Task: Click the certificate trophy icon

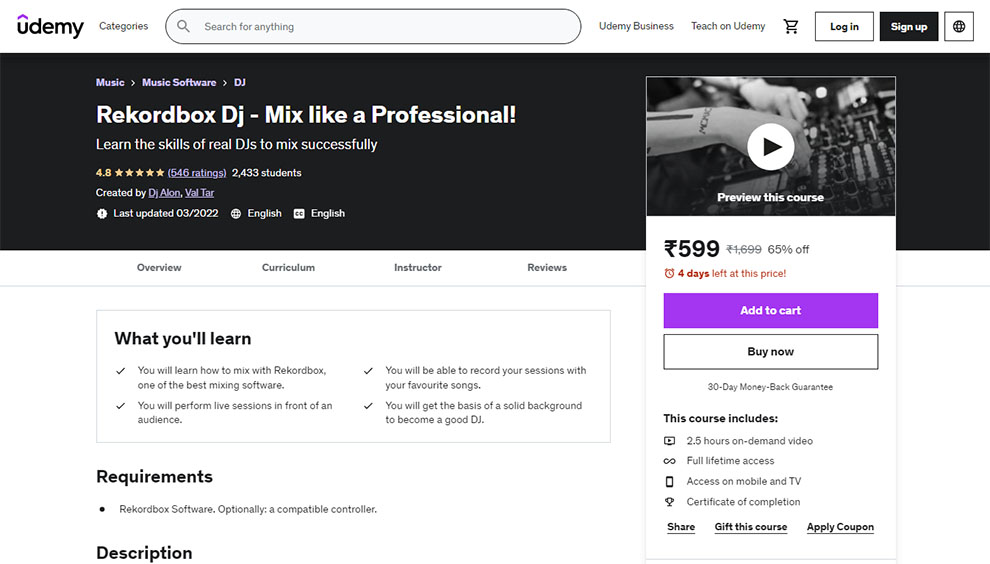Action: 669,501
